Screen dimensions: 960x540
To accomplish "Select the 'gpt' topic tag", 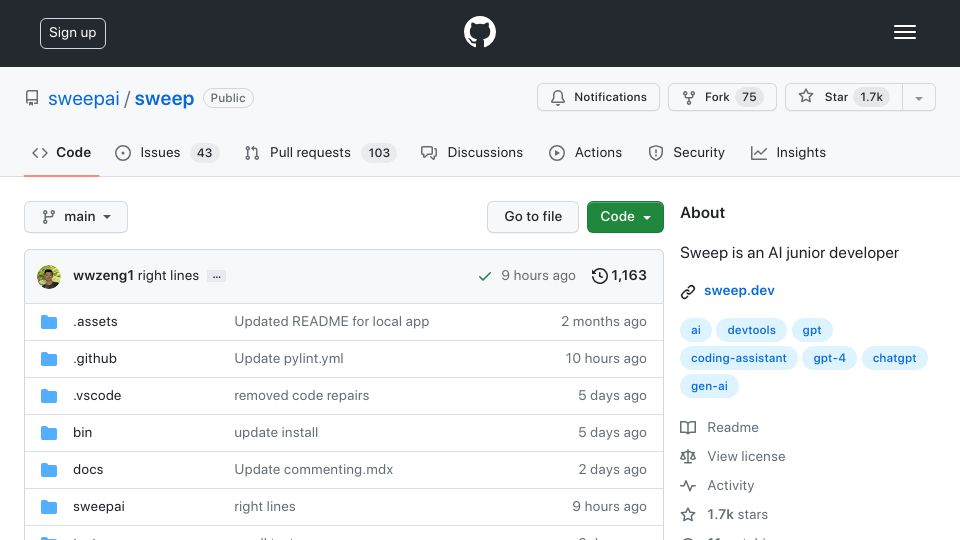I will (x=812, y=330).
